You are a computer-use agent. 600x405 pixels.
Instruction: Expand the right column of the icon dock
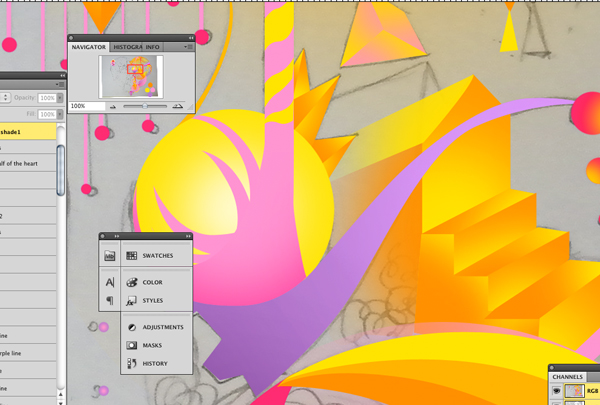point(188,236)
